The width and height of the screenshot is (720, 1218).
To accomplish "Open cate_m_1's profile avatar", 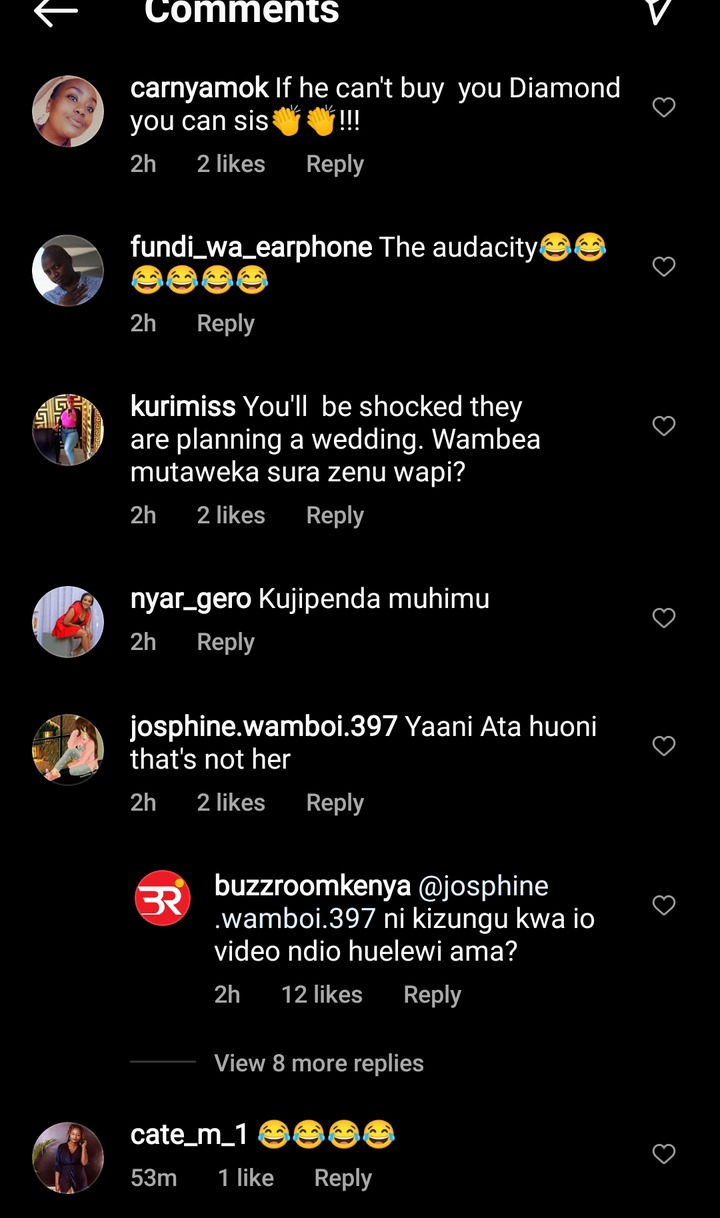I will point(68,1158).
